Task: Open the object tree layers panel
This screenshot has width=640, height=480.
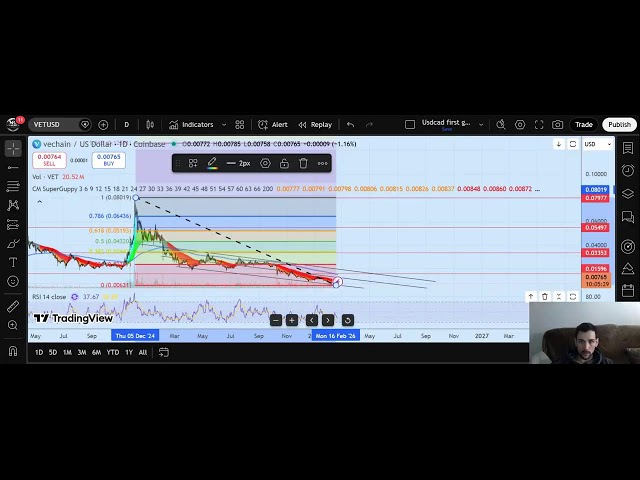Action: pos(628,193)
